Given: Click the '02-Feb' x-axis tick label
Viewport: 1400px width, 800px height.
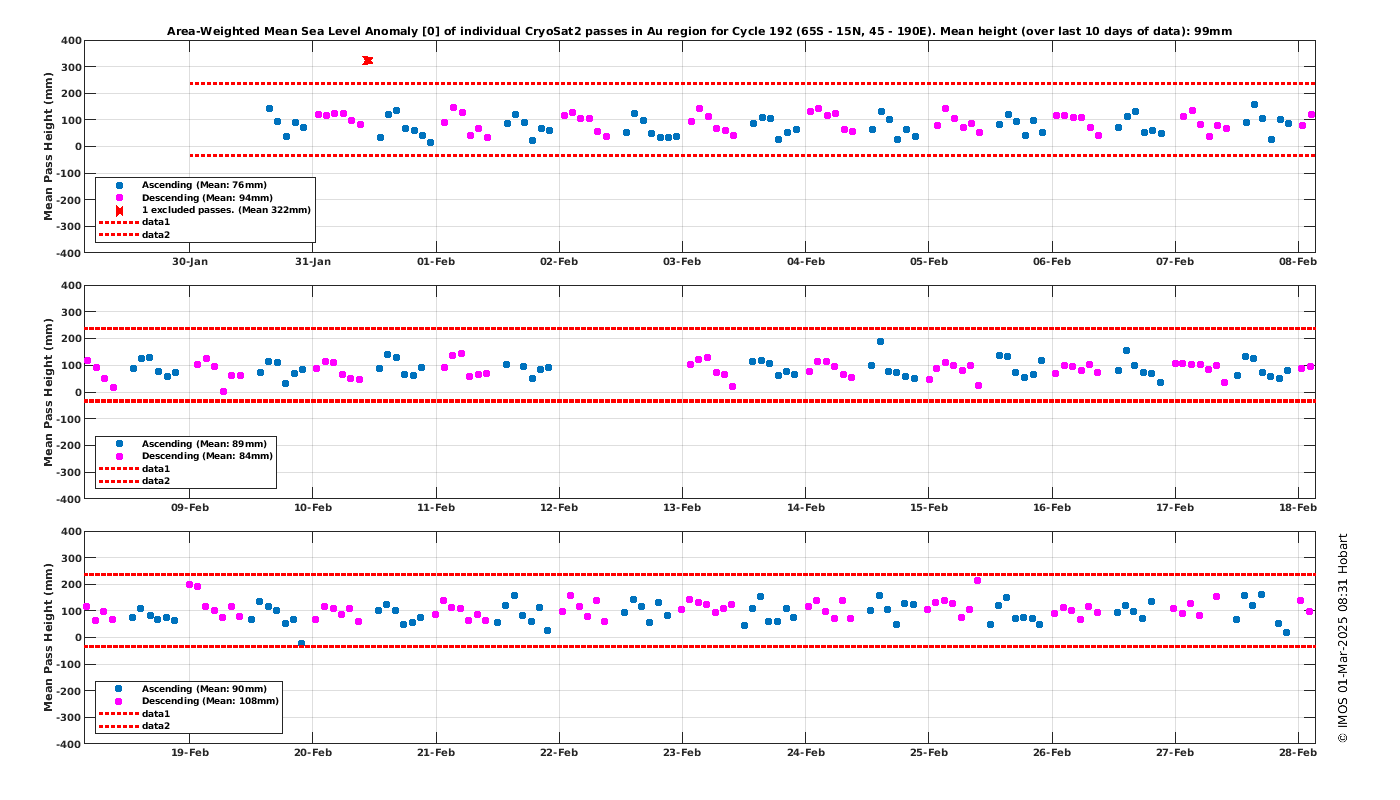Looking at the screenshot, I should pyautogui.click(x=559, y=262).
